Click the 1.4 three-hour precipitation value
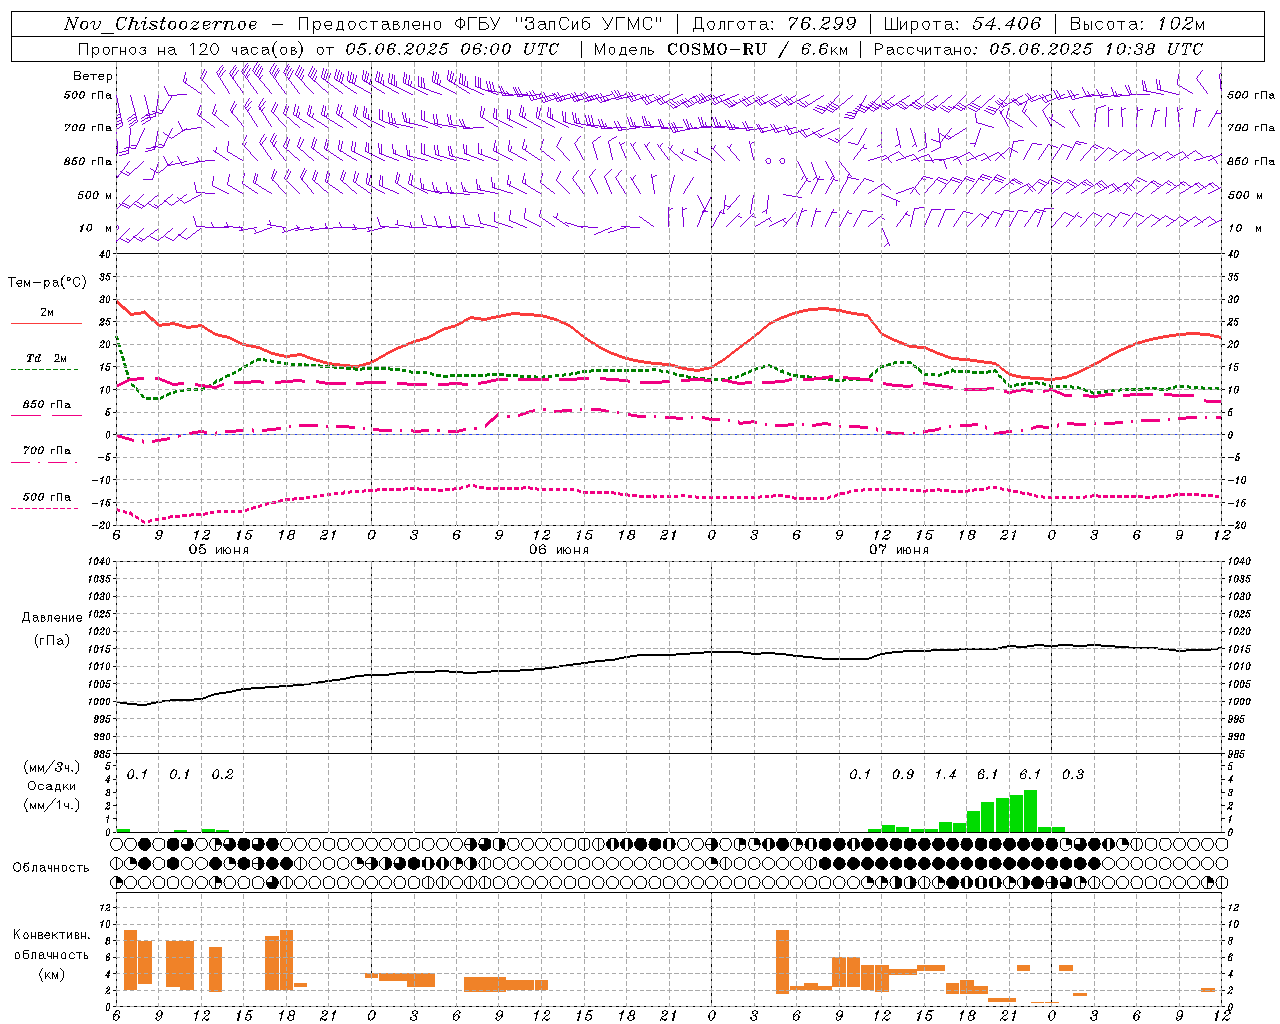 (x=945, y=775)
